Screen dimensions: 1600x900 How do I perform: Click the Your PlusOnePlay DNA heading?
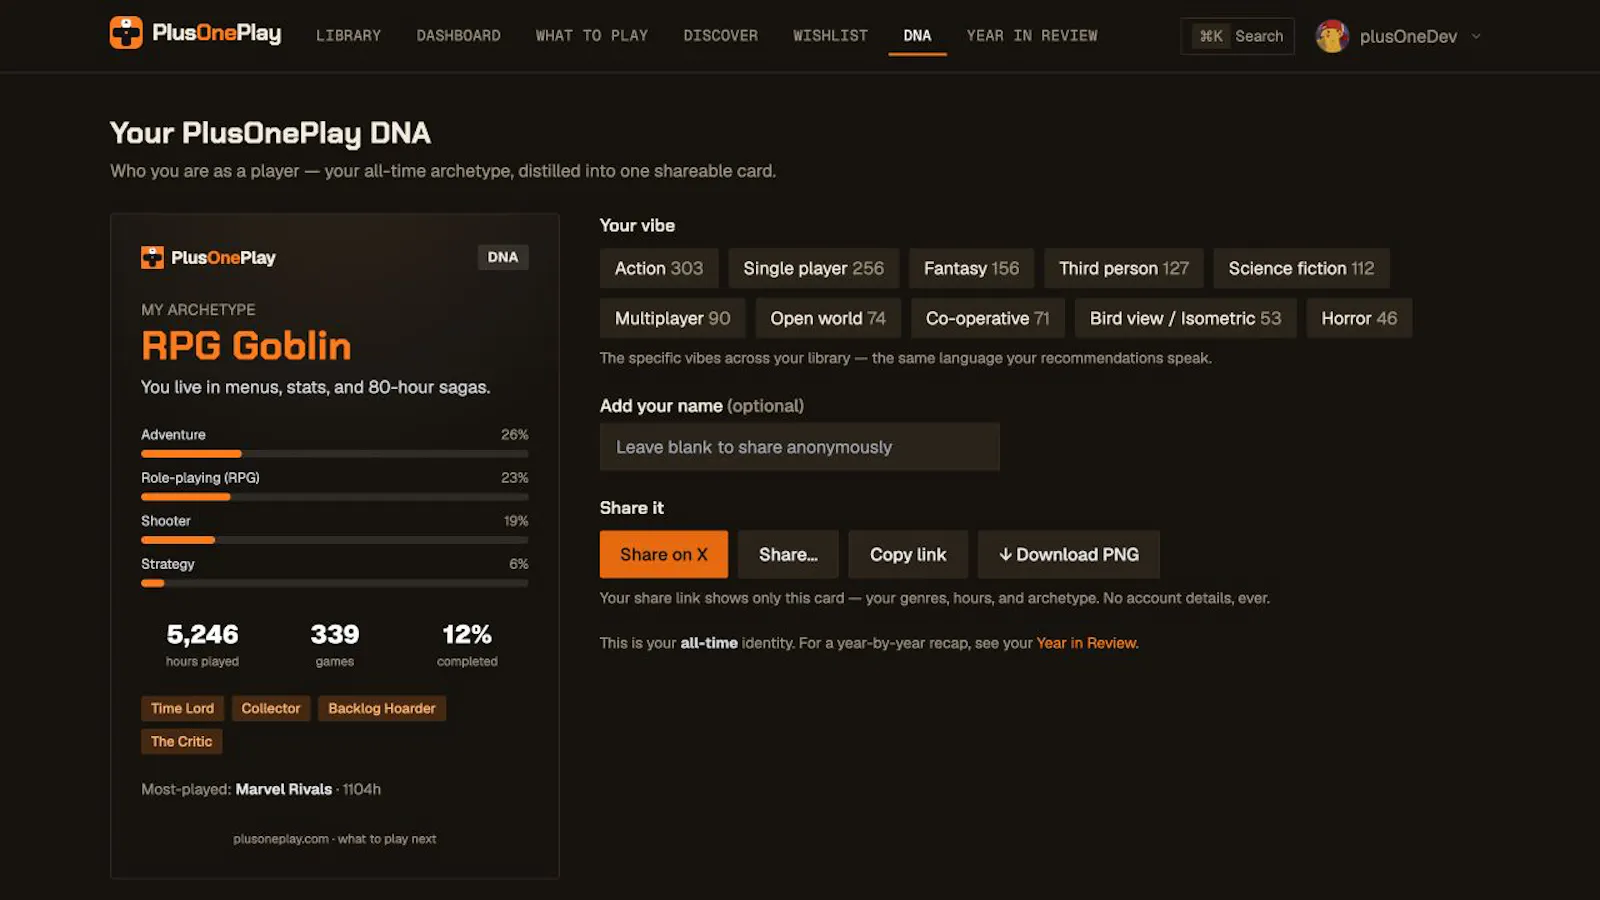(x=270, y=133)
